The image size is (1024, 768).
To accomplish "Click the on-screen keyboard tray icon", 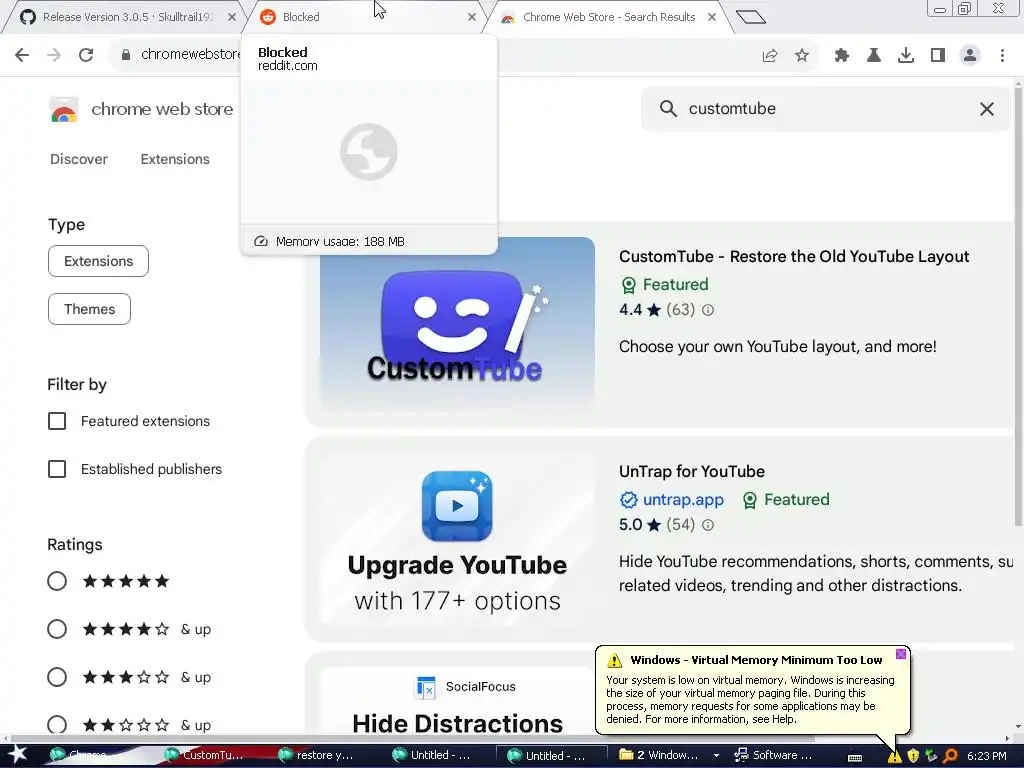I will pyautogui.click(x=855, y=758).
